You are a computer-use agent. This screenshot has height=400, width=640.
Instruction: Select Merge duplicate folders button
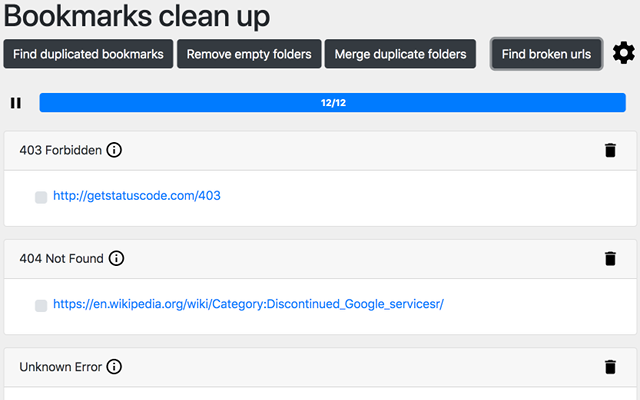tap(400, 54)
